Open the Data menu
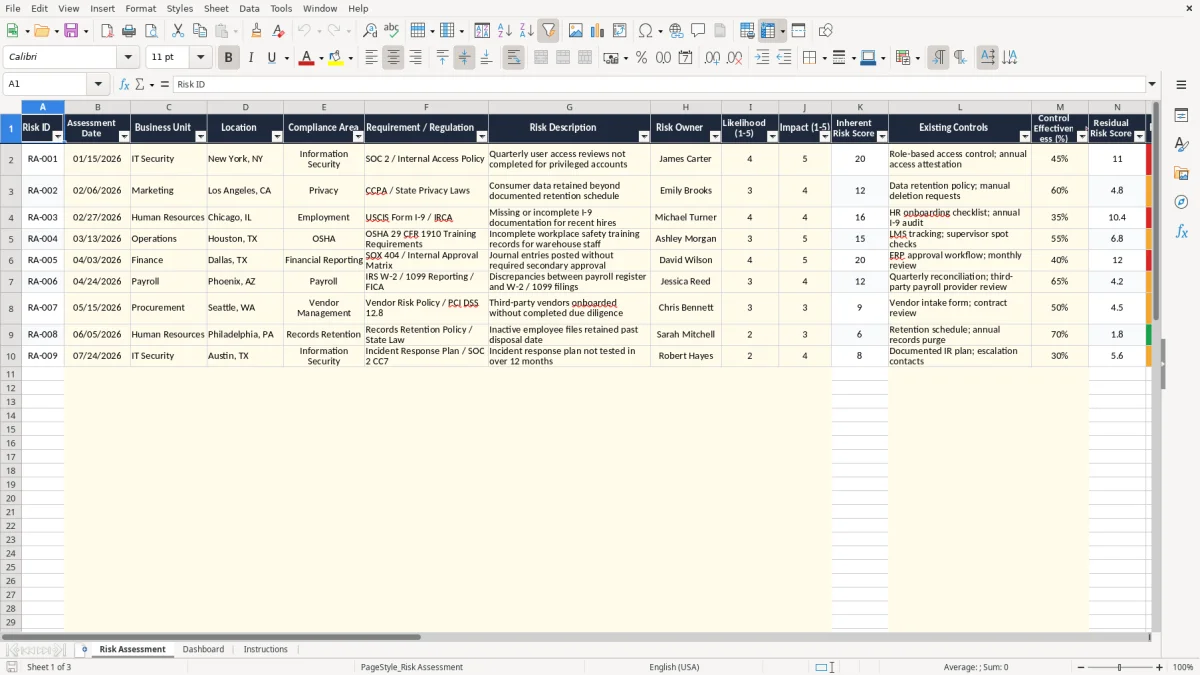The height and width of the screenshot is (675, 1200). 249,8
